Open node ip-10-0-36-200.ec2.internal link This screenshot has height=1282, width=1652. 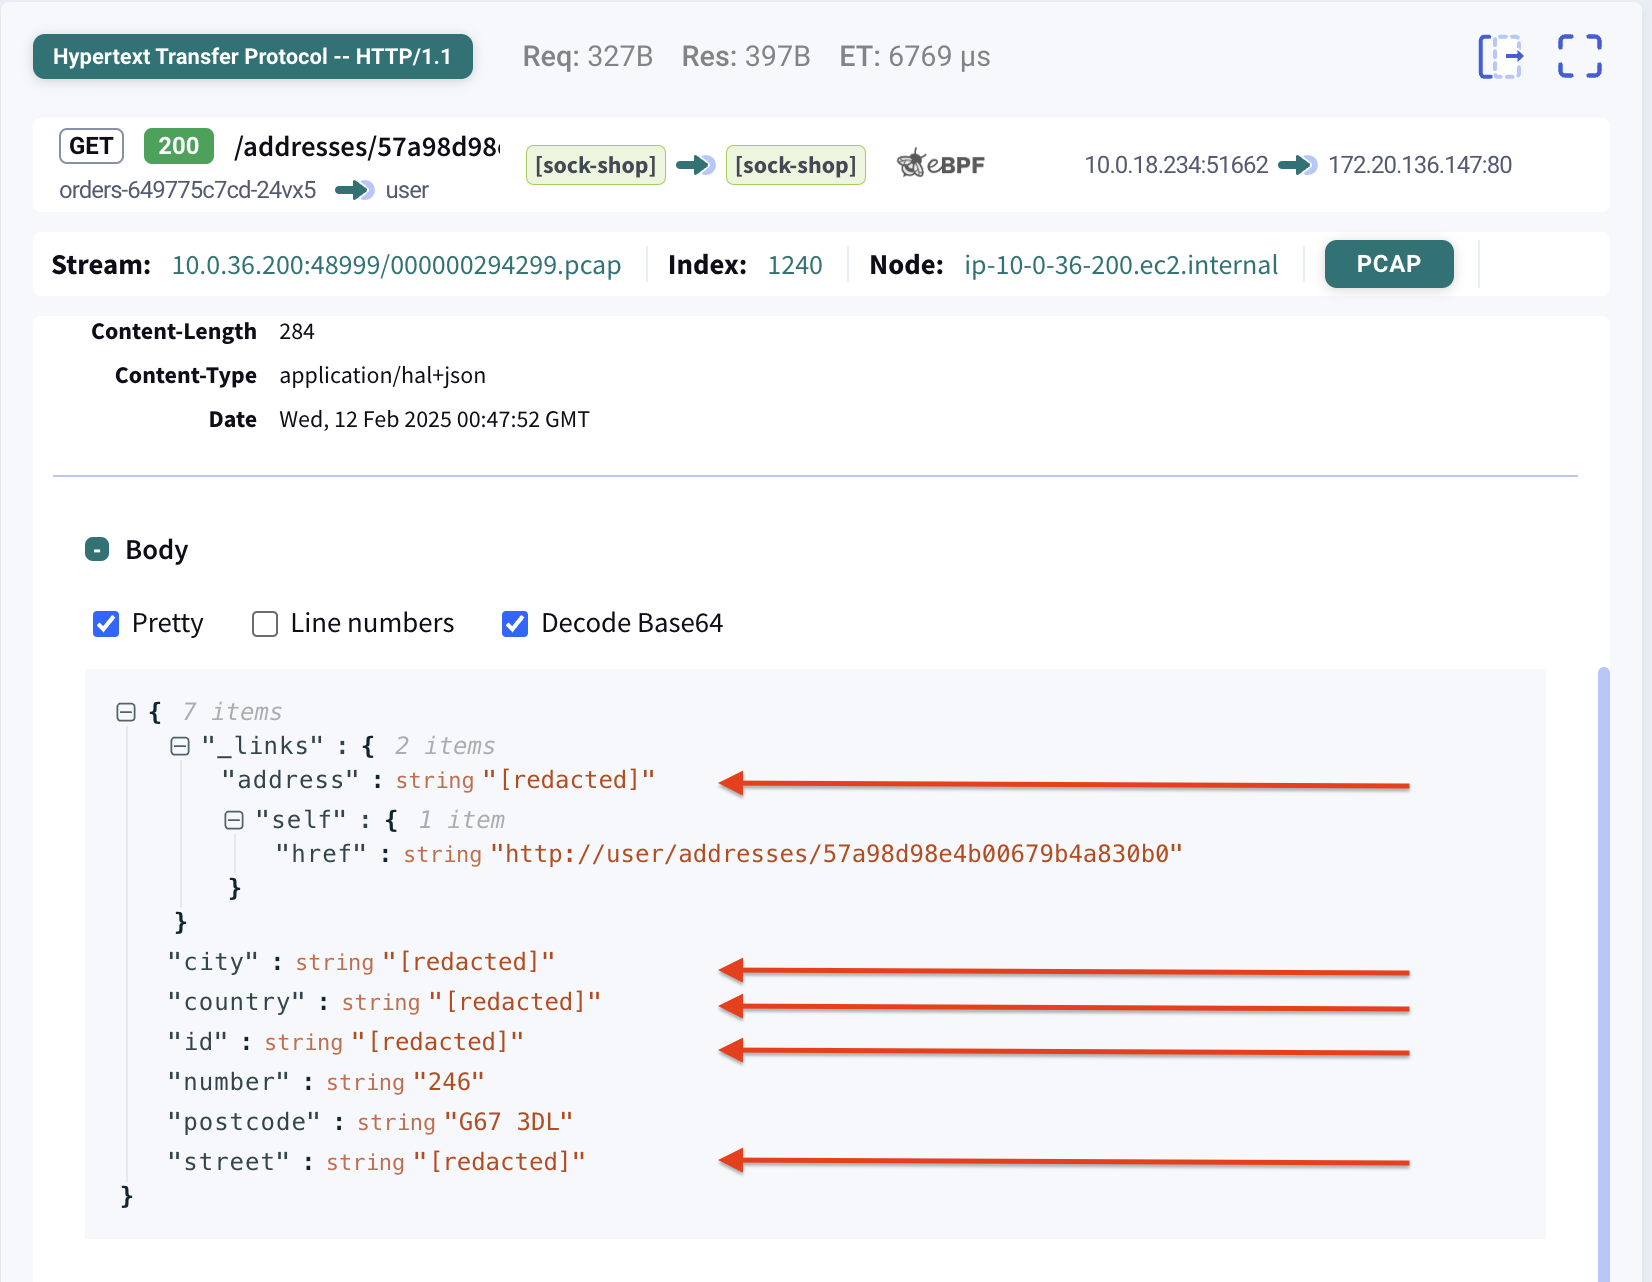point(1120,265)
